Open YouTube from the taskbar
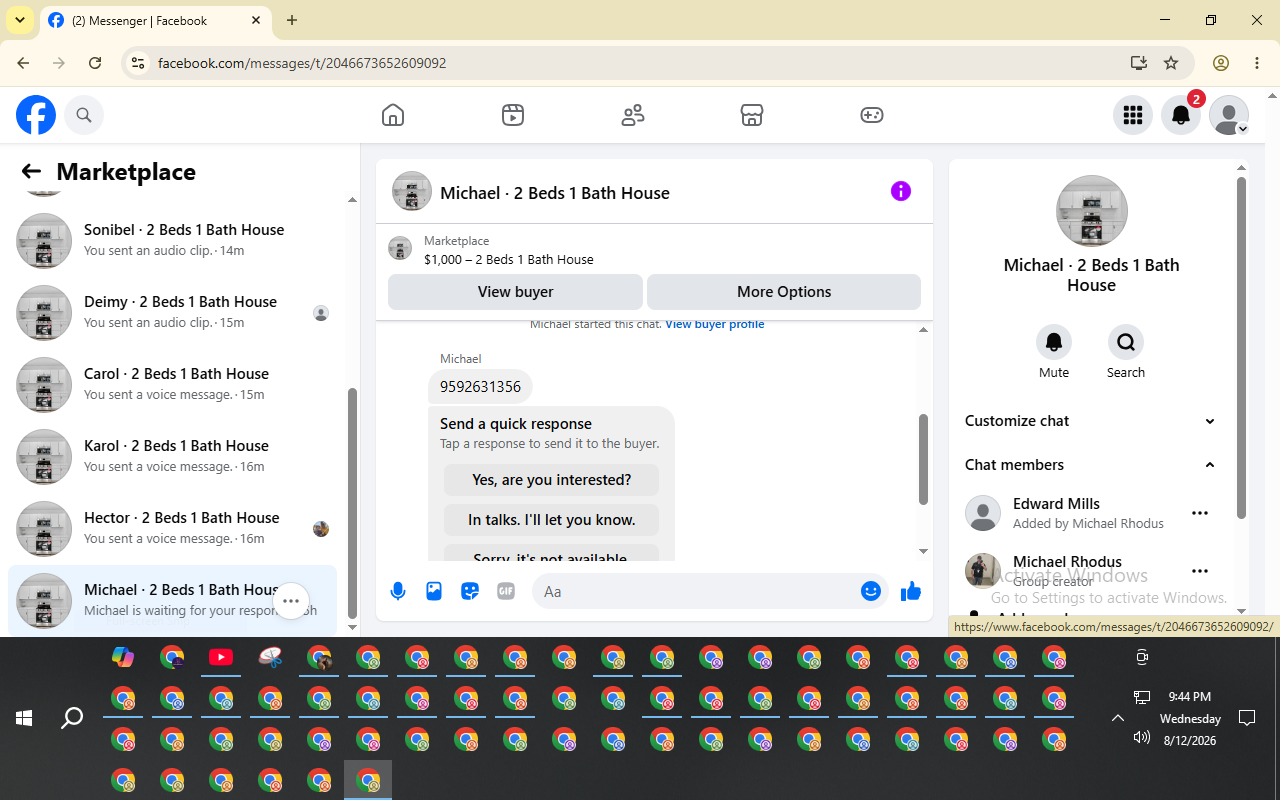 coord(221,657)
